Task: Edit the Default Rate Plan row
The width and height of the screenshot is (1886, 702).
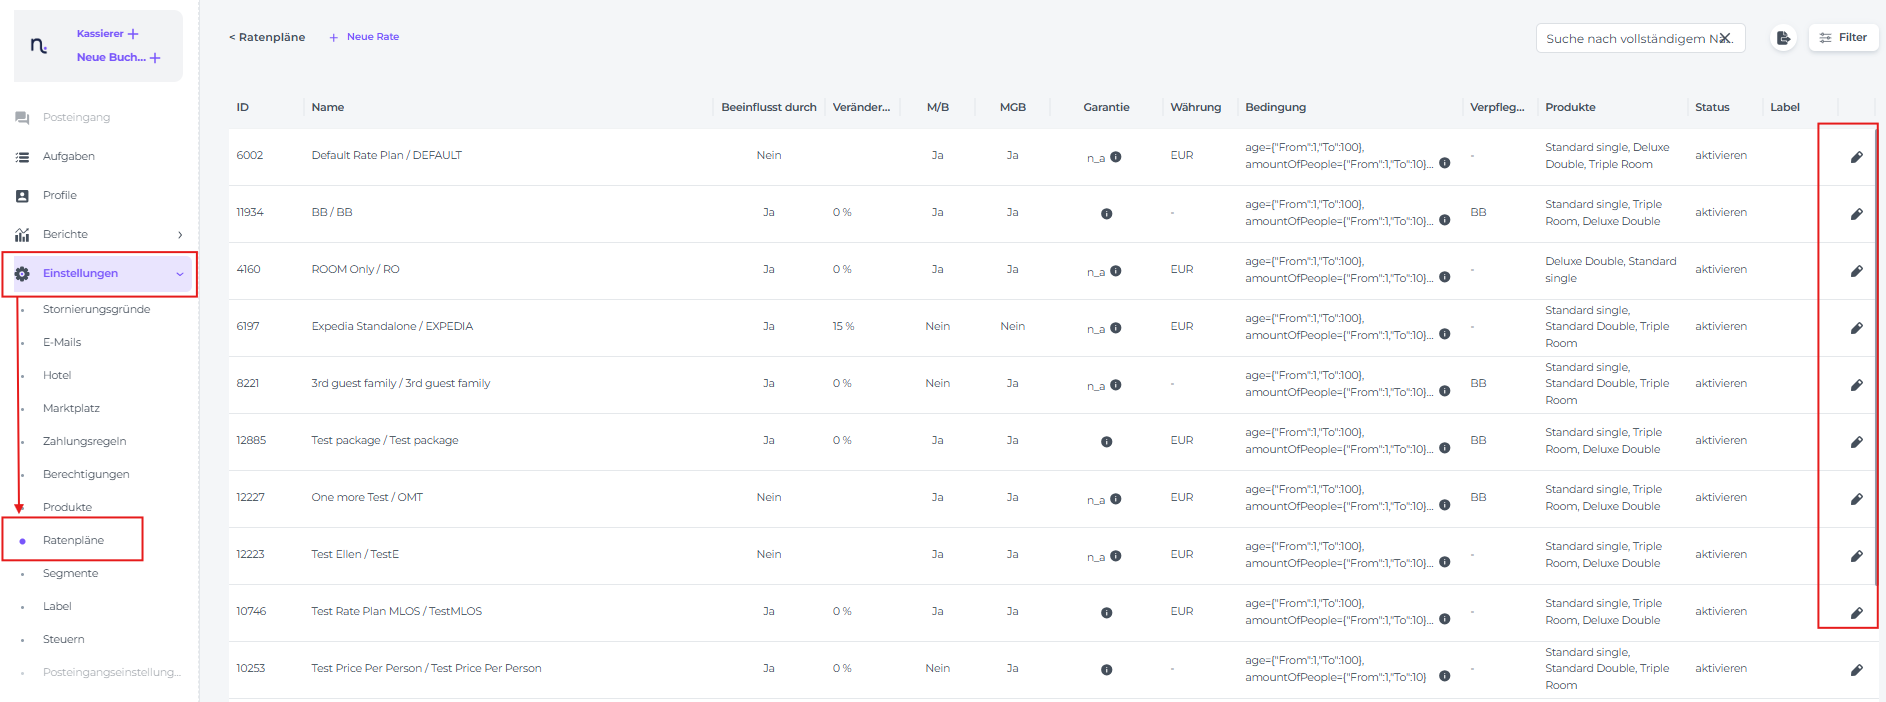Action: tap(1856, 157)
